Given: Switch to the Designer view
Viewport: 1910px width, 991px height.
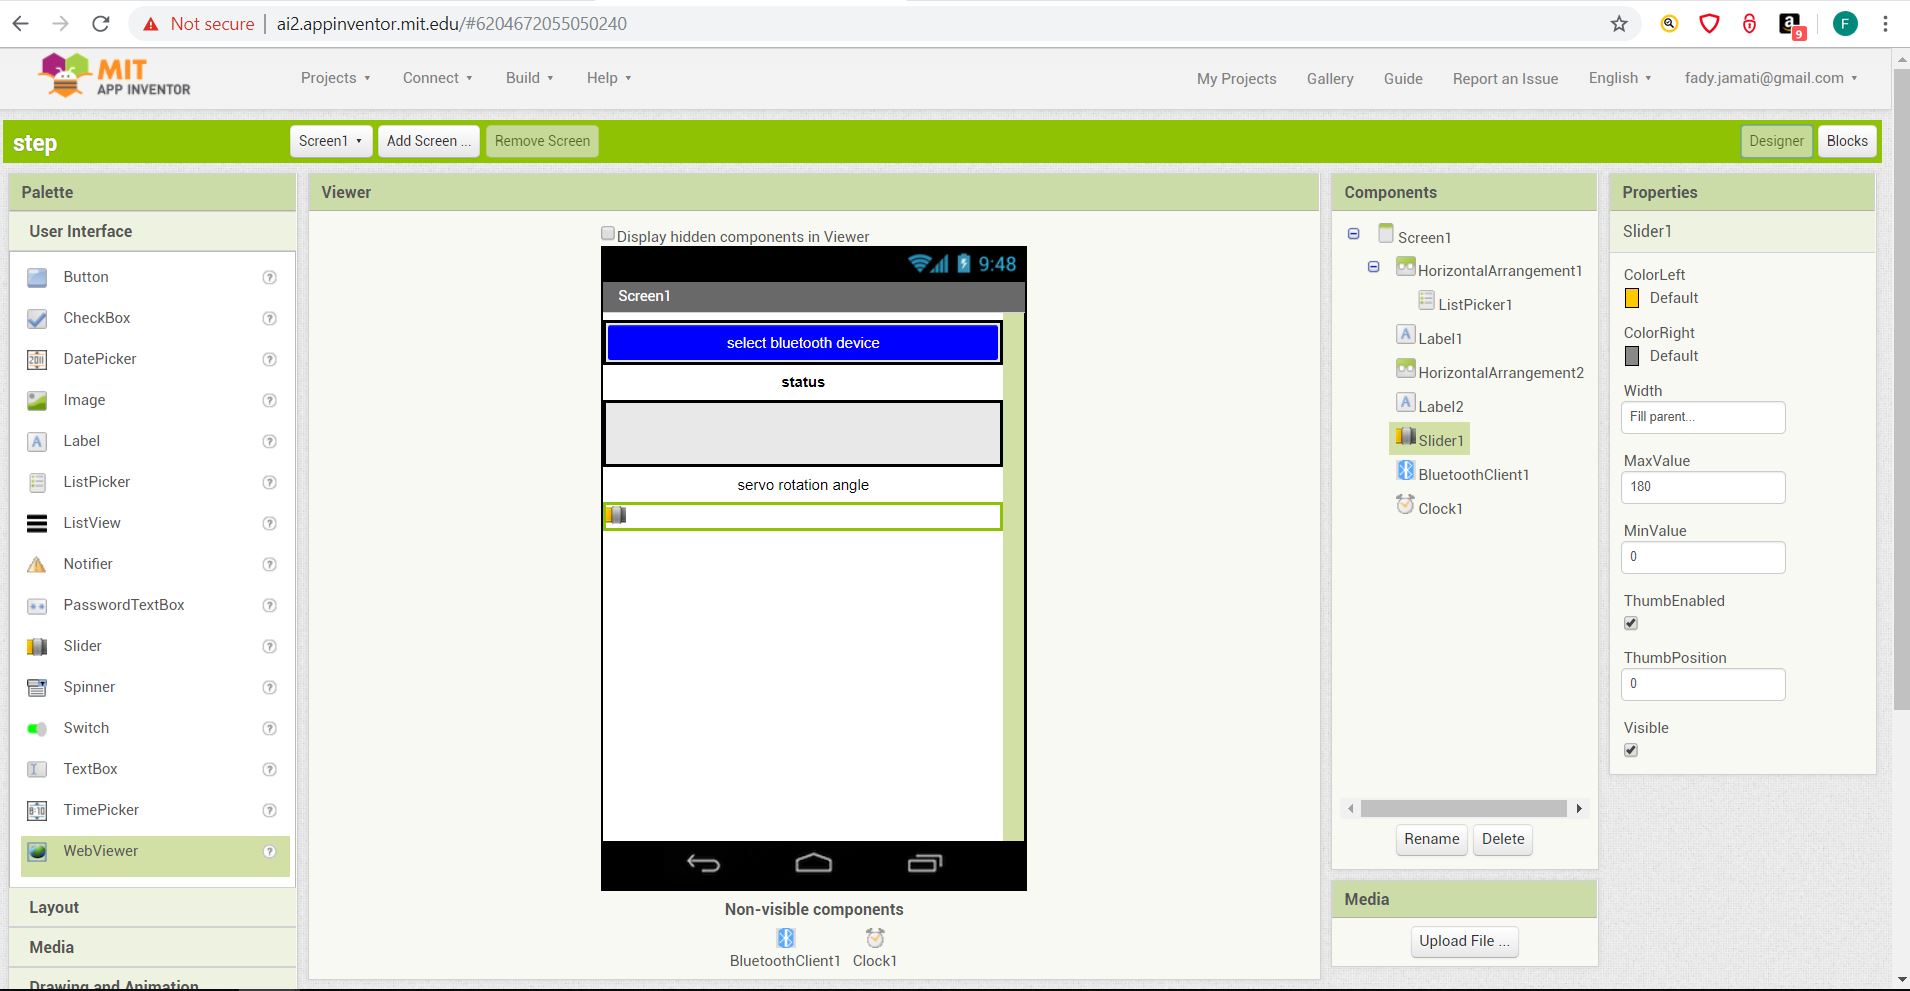Looking at the screenshot, I should coord(1776,141).
